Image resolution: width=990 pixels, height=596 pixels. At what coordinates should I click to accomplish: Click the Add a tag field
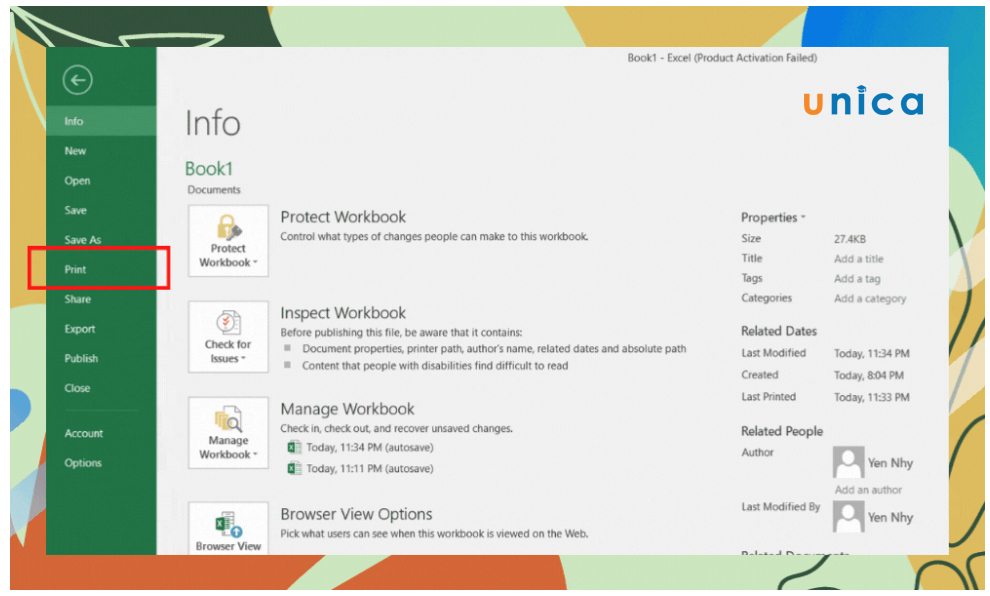pyautogui.click(x=857, y=278)
